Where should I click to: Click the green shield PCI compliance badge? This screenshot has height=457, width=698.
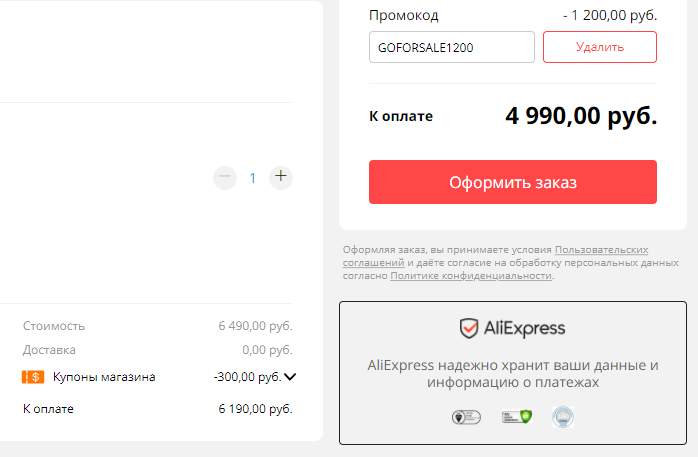point(516,417)
